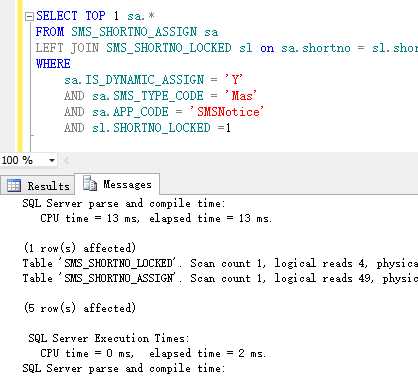Click the 'SMSNotice' string literal
The width and height of the screenshot is (418, 377).
(x=226, y=112)
